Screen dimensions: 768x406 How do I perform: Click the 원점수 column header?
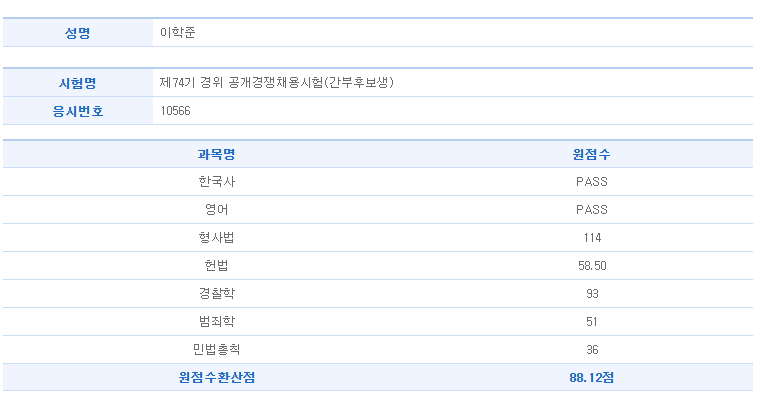(x=591, y=154)
